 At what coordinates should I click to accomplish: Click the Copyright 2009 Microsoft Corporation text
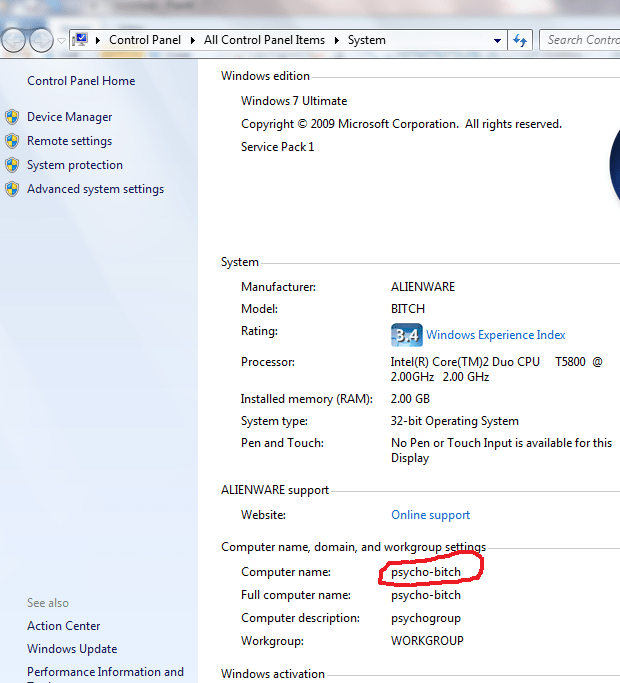point(401,124)
